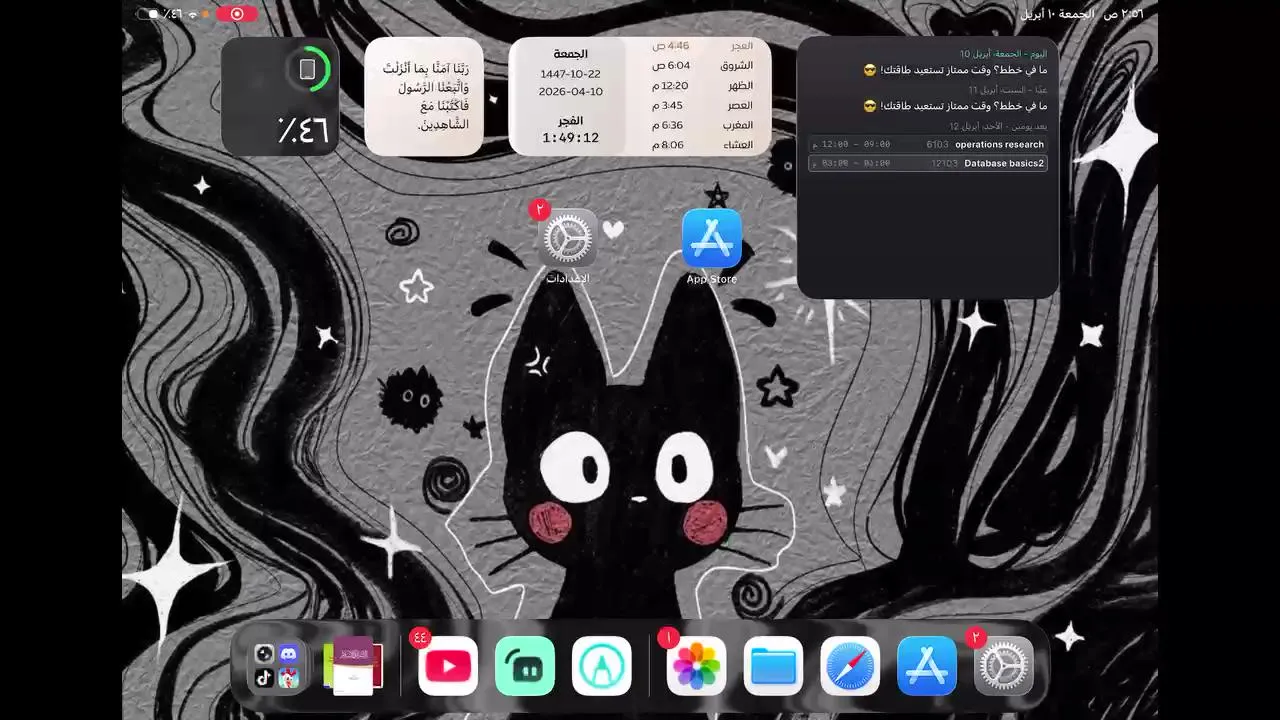Open the dock folder containing Discord and TikTok

[x=277, y=666]
